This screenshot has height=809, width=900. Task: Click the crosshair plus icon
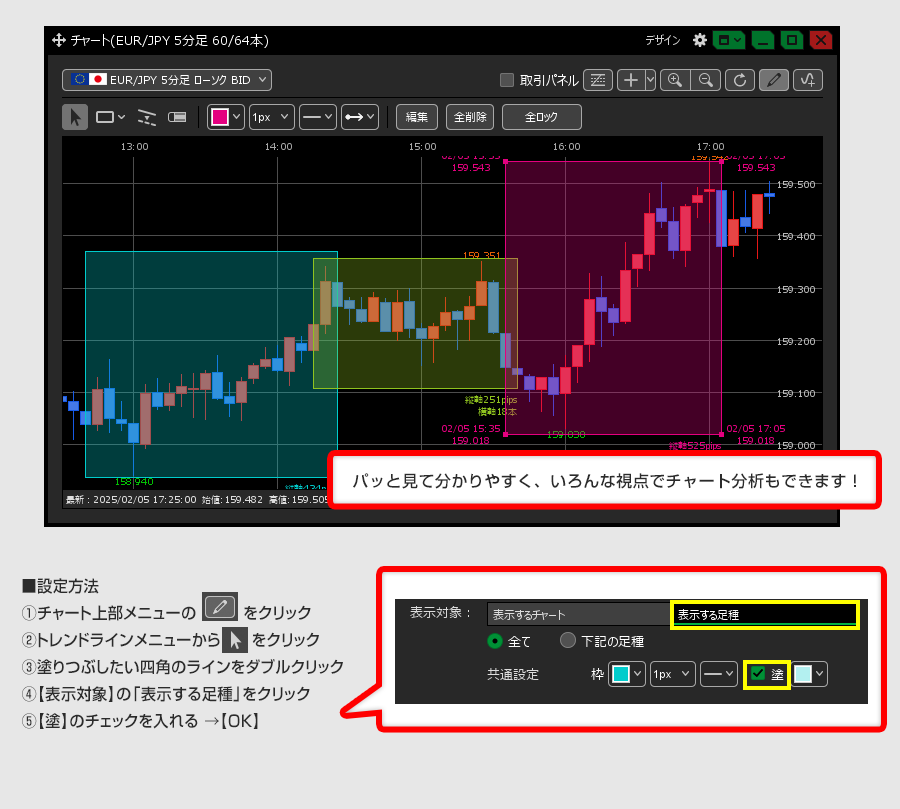click(x=631, y=80)
